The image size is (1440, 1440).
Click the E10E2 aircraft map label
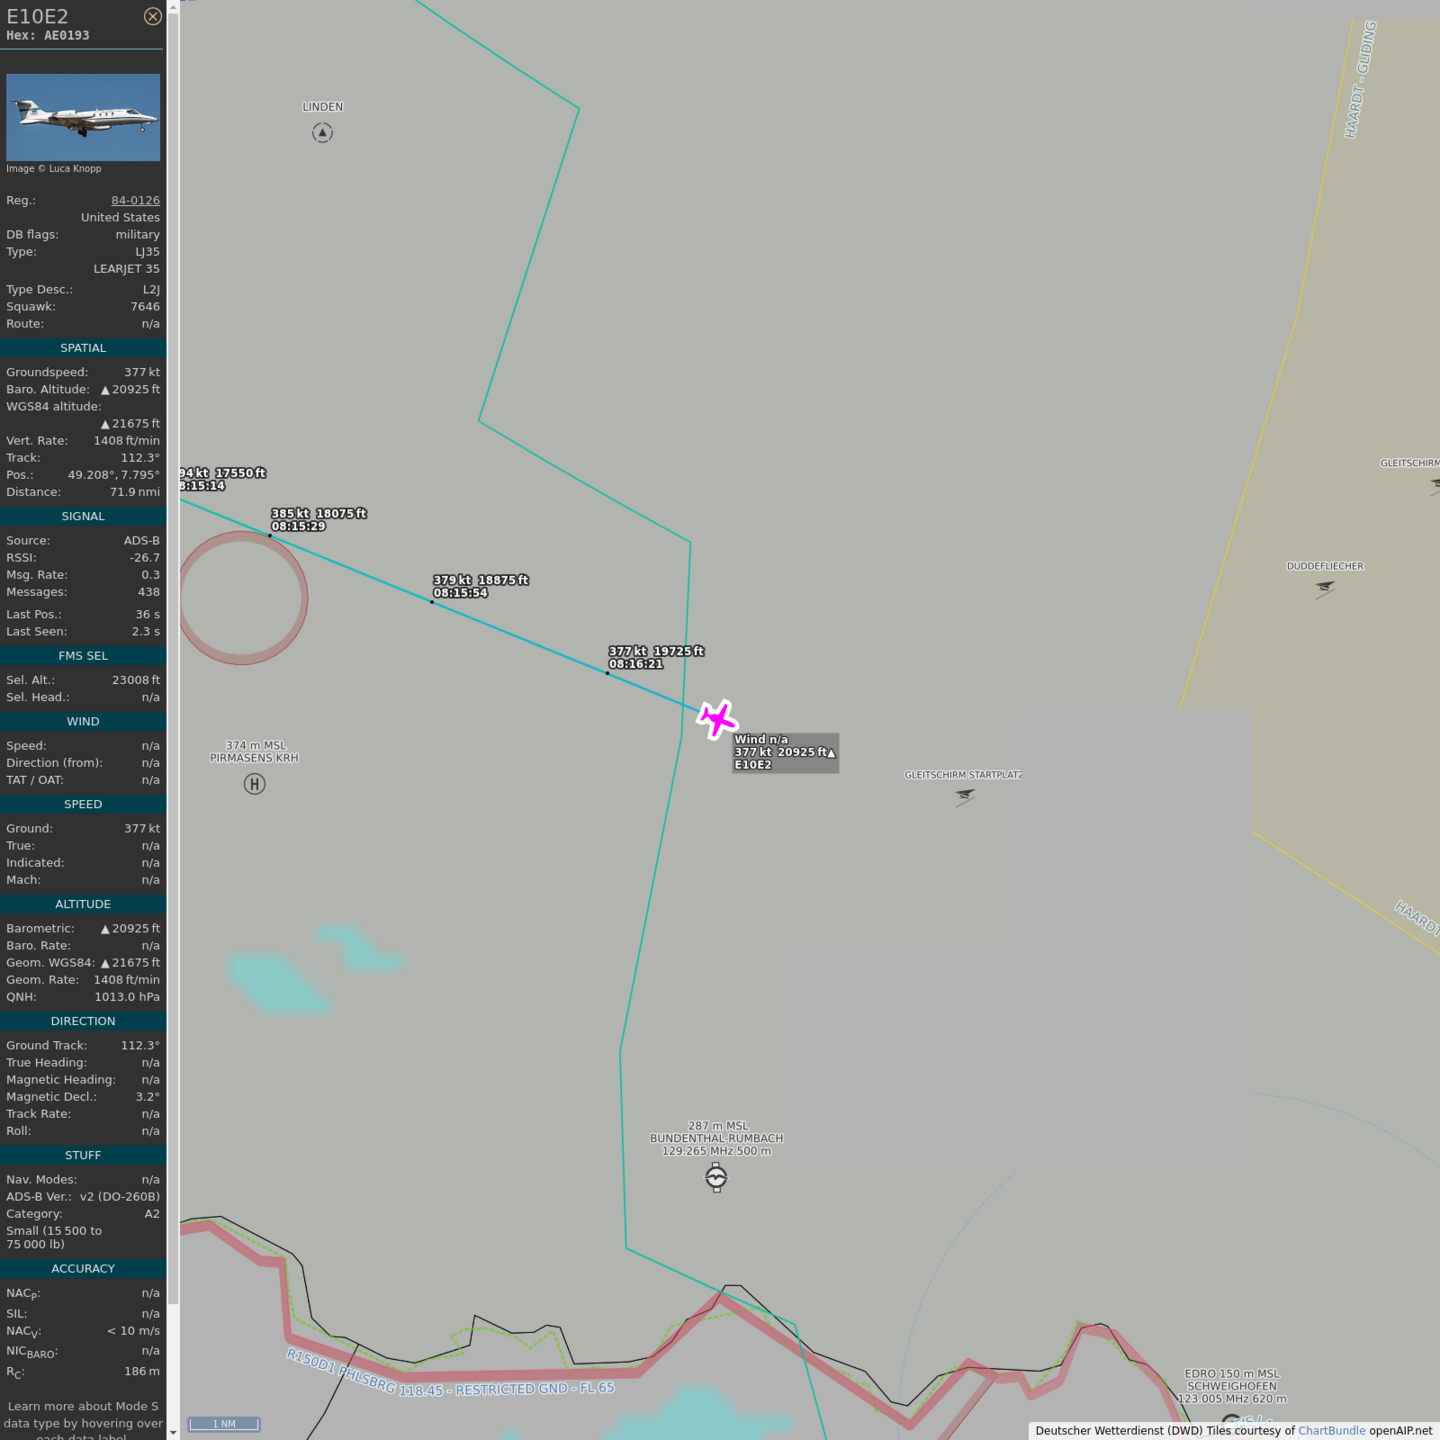[x=784, y=752]
